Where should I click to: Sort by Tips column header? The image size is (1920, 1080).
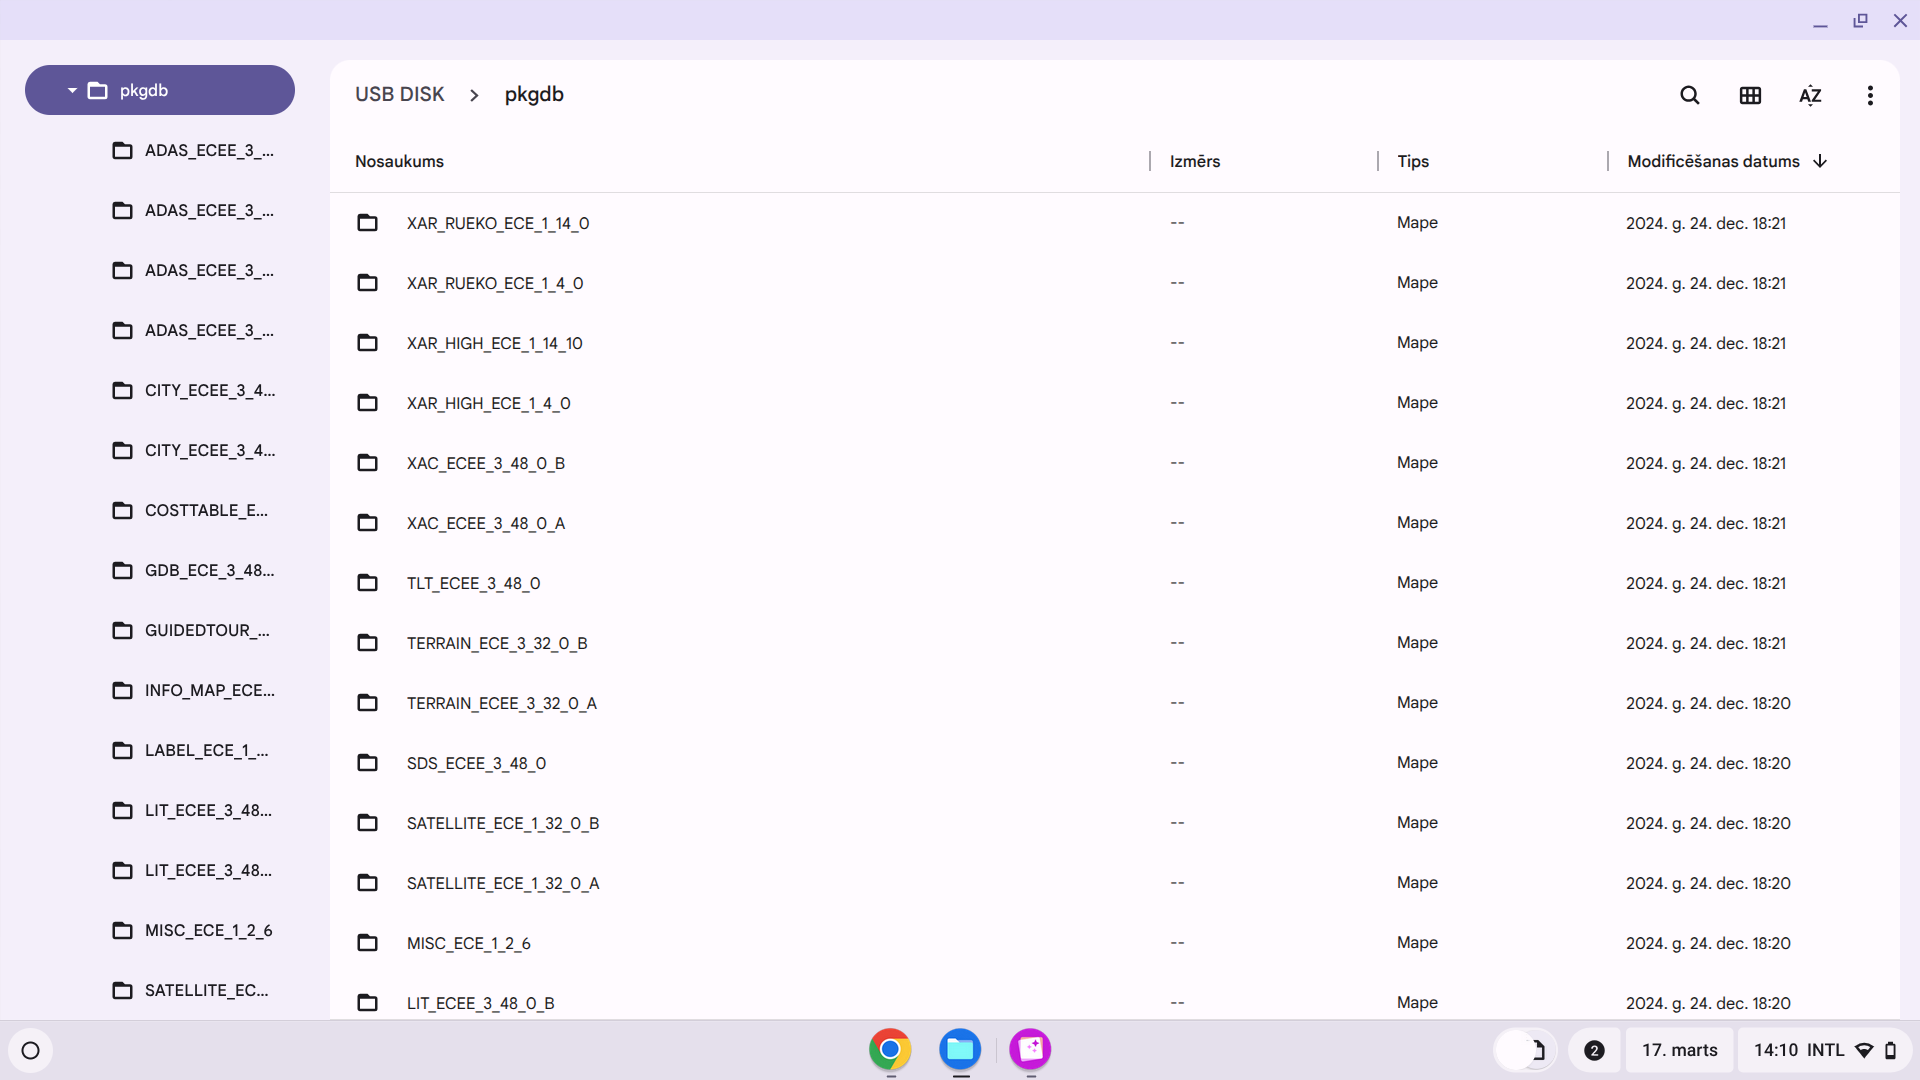(1412, 161)
